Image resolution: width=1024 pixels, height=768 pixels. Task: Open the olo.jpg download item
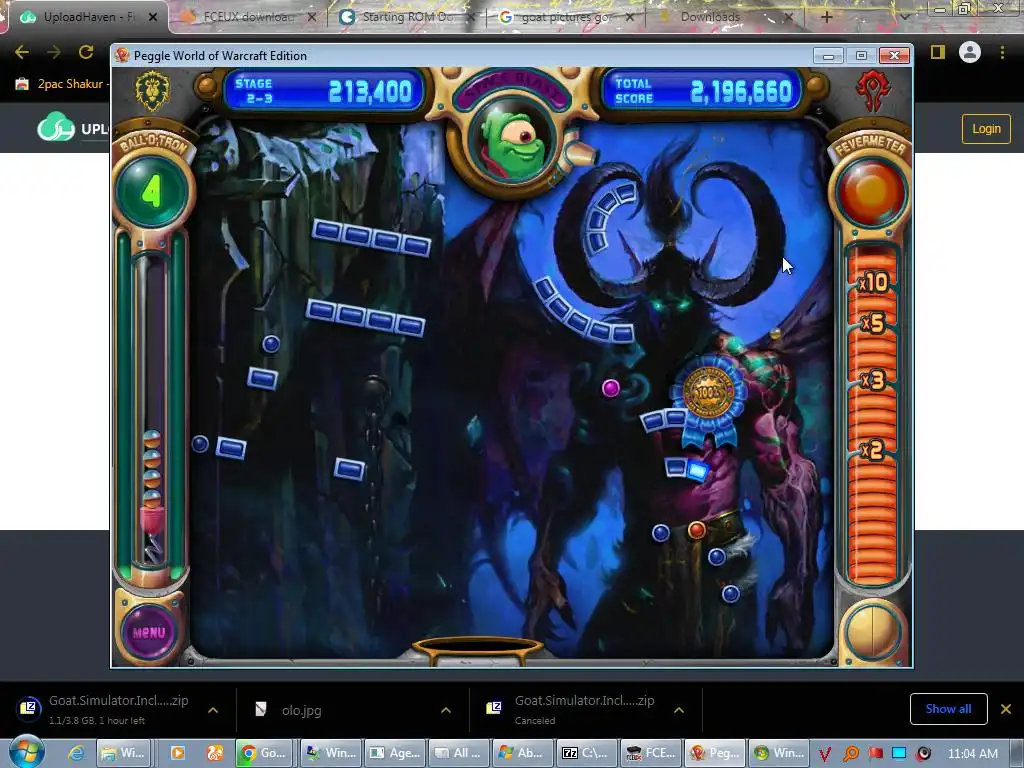[301, 710]
